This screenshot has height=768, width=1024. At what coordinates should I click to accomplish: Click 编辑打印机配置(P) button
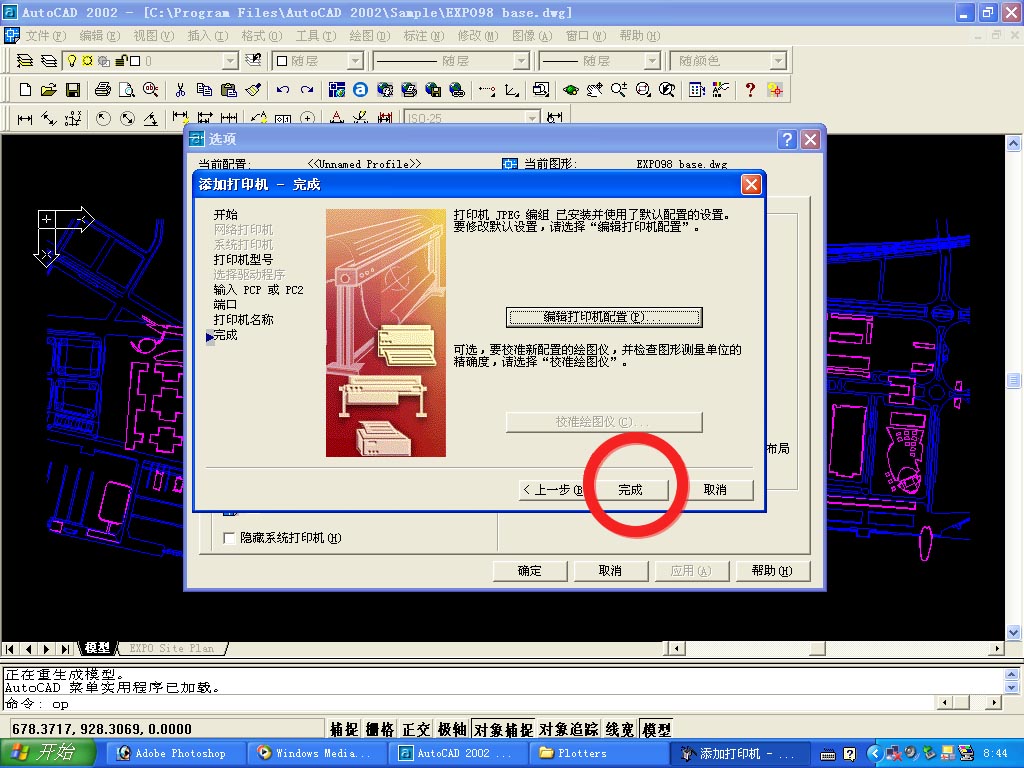604,317
